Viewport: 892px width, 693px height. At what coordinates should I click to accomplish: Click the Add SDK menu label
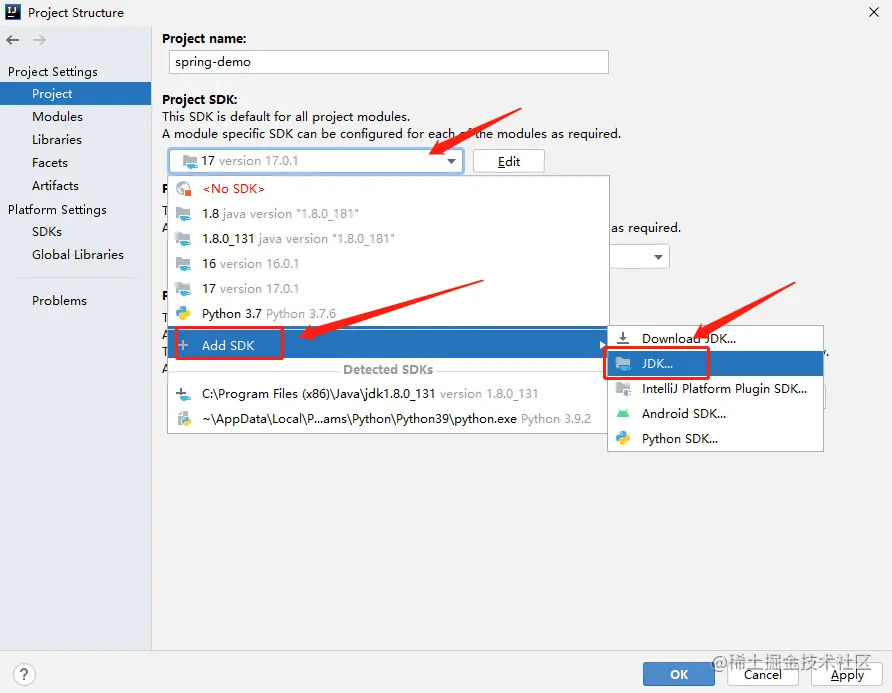tap(228, 345)
